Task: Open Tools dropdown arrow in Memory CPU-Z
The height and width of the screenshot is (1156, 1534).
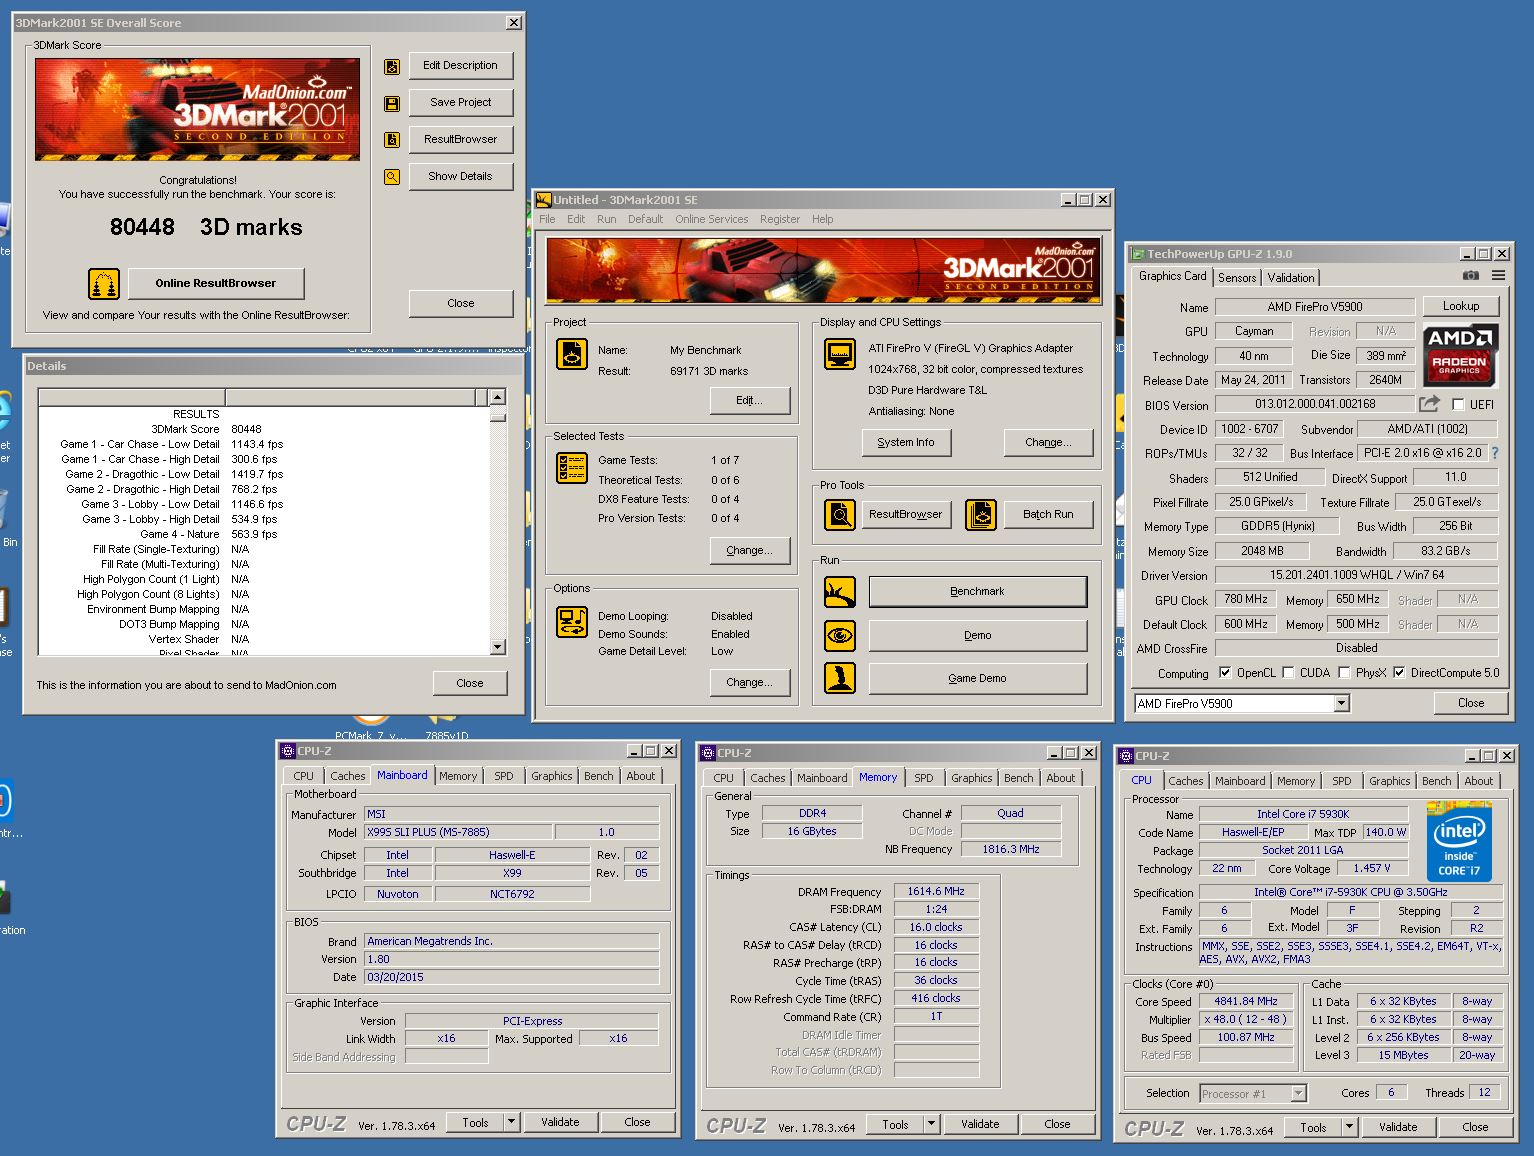Action: [931, 1124]
